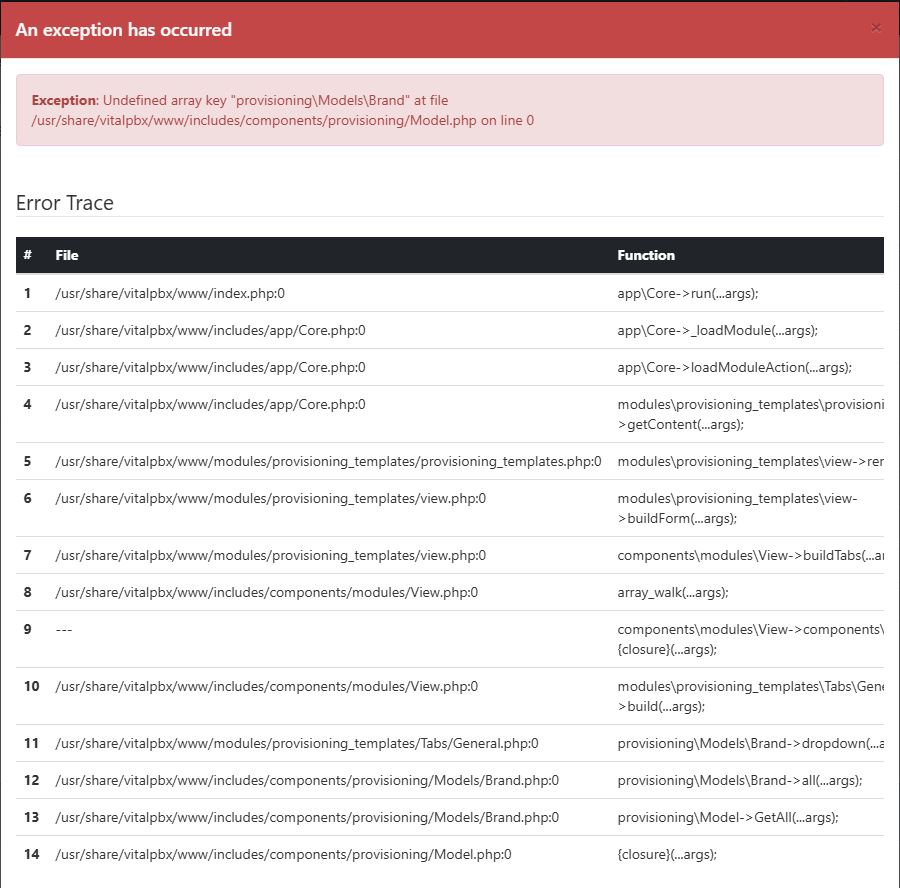
Task: Click the Brand->all function entry
Action: point(739,780)
